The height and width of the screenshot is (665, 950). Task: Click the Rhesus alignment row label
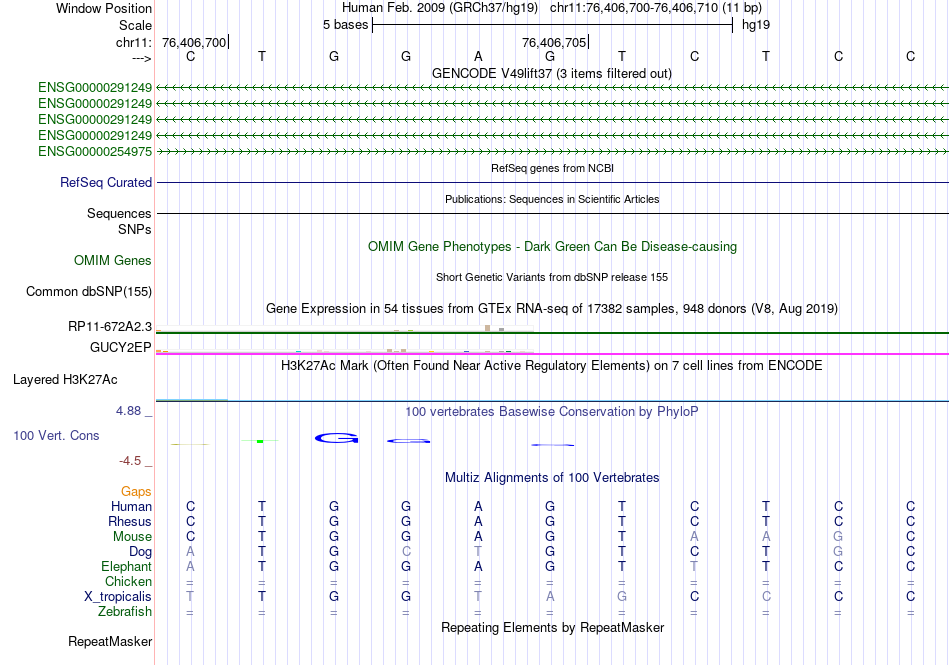click(x=130, y=521)
